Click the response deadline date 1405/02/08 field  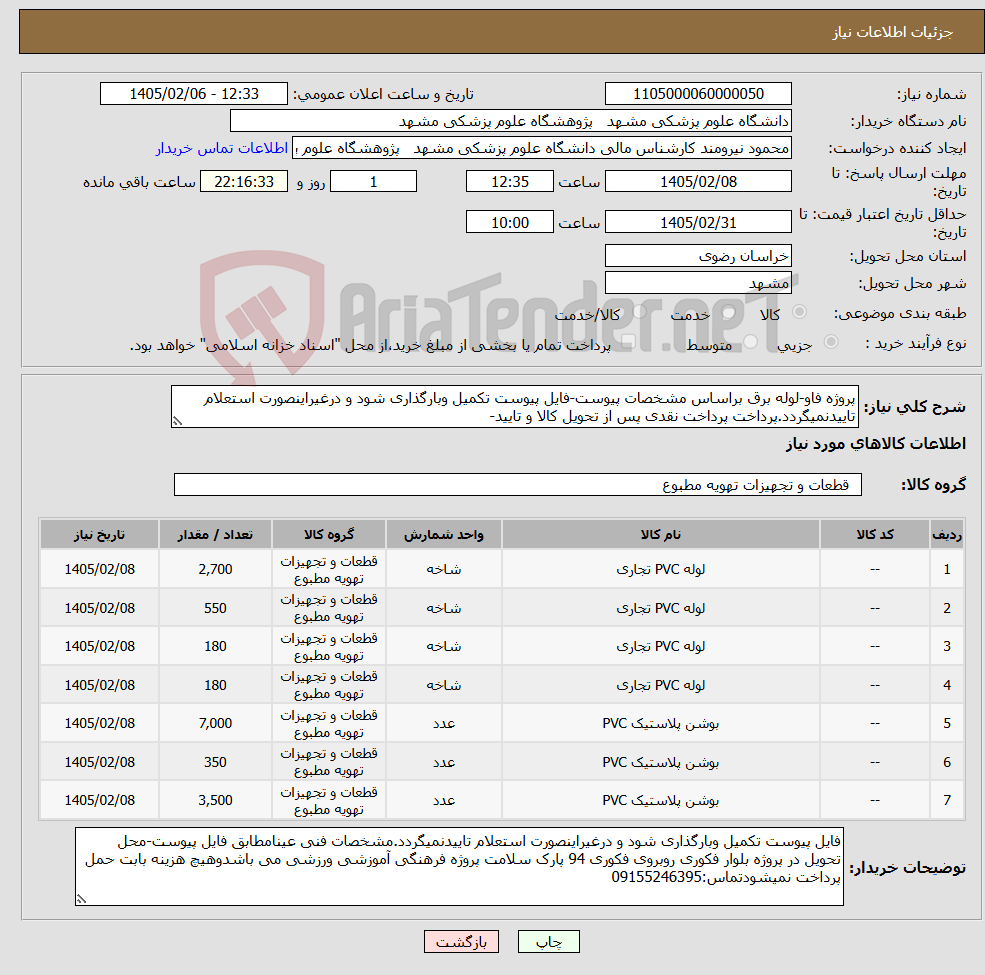point(698,182)
